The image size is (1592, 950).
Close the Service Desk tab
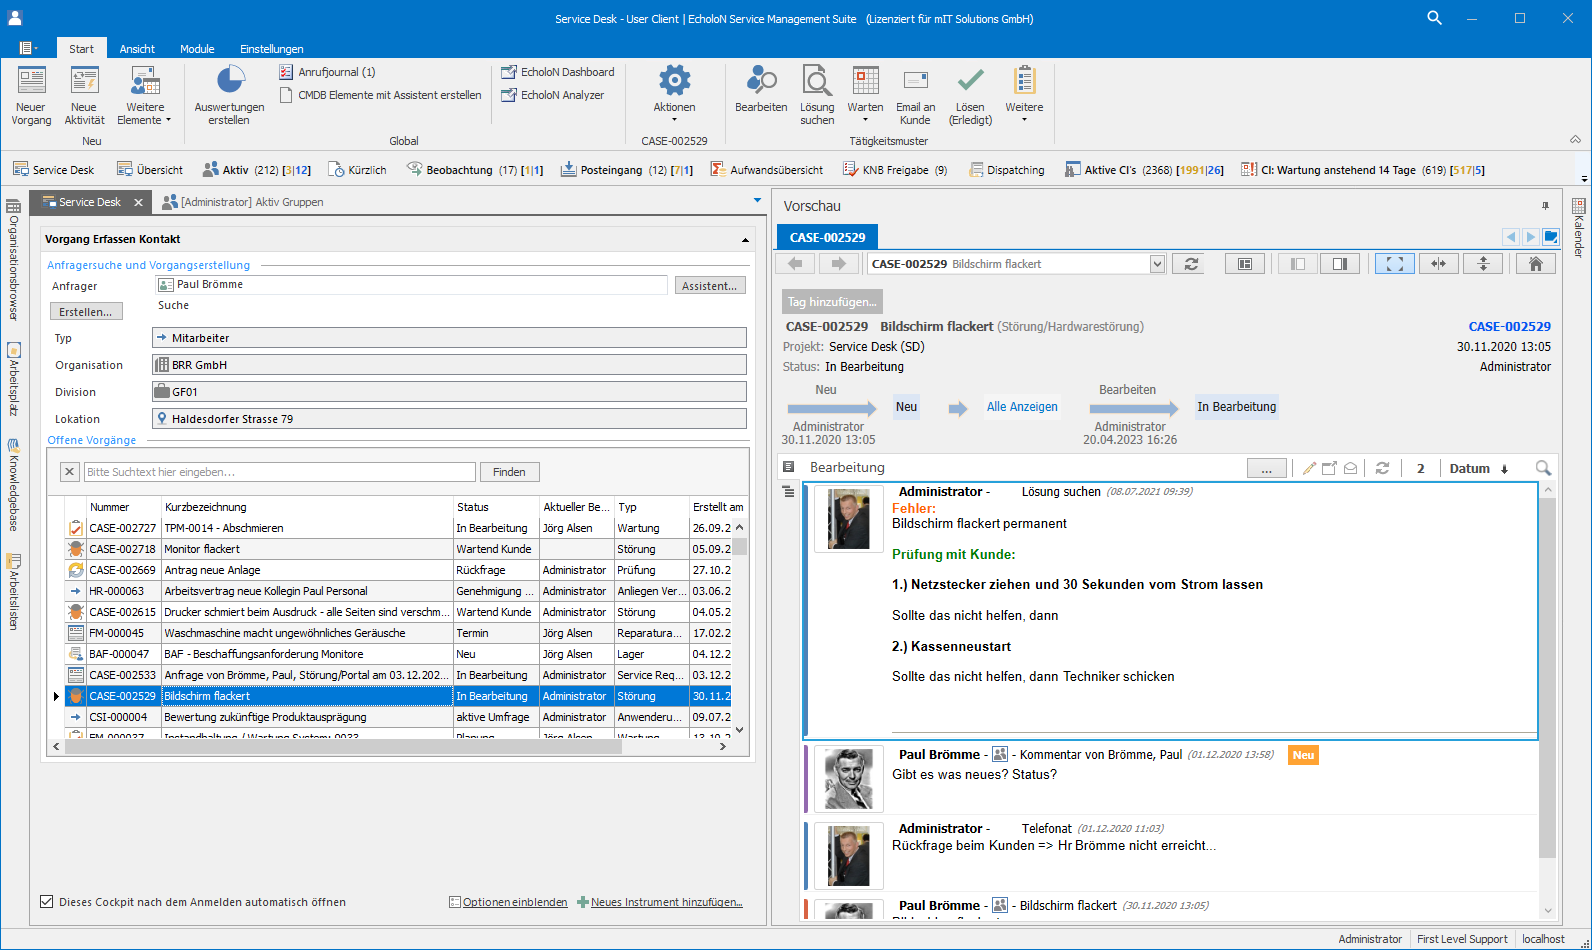(139, 202)
